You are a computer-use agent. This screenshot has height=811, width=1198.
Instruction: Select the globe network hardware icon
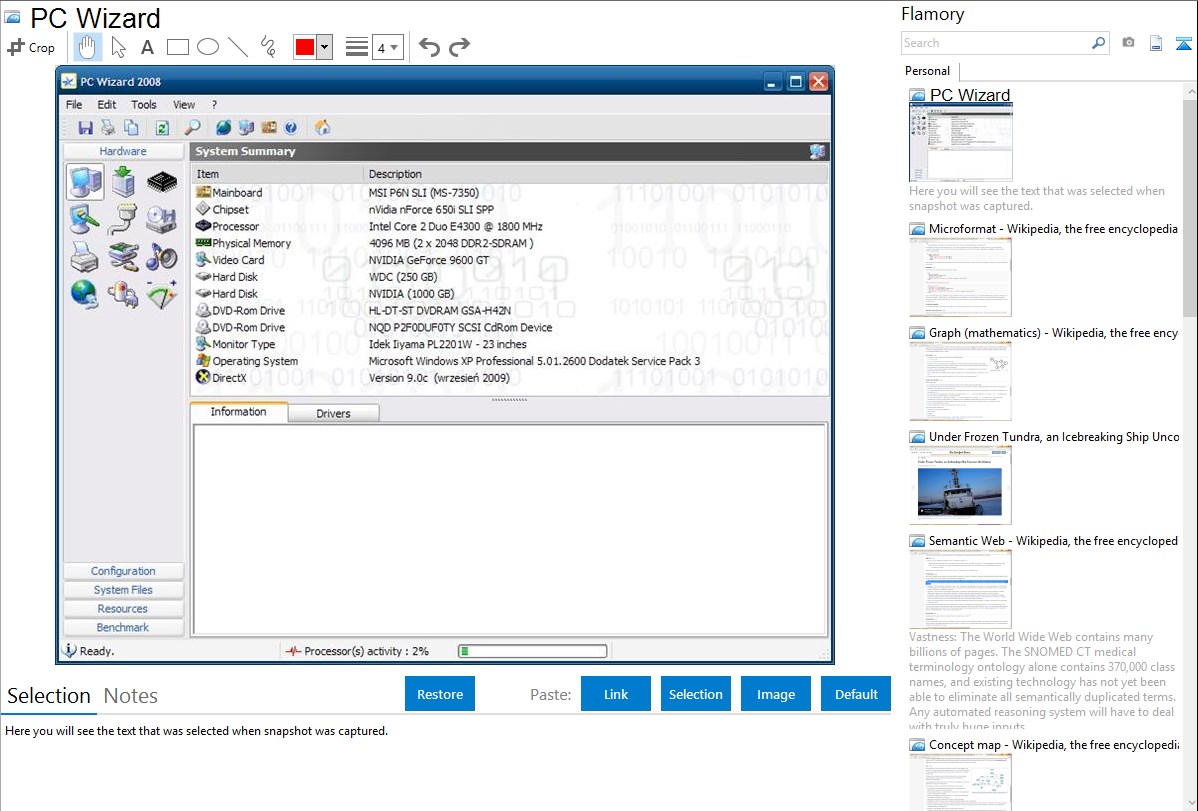(x=85, y=294)
